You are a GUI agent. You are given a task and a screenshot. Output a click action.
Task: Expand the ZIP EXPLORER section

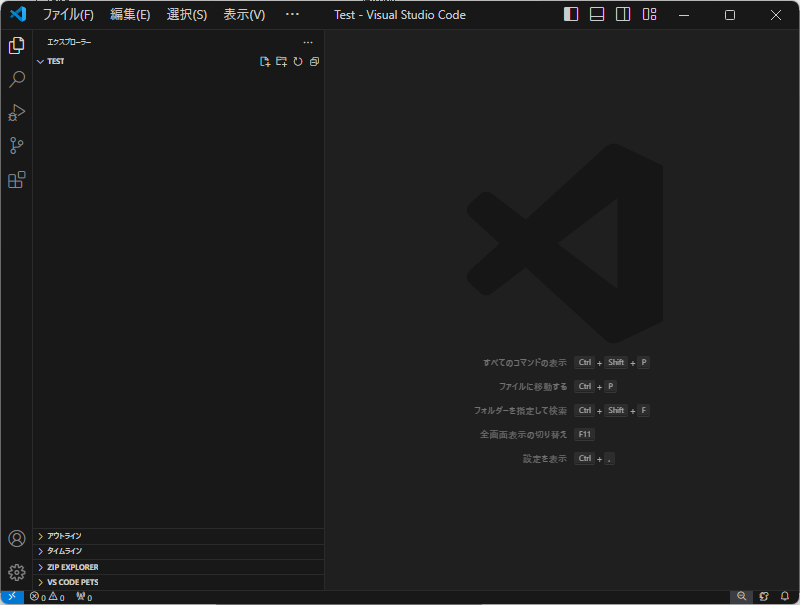(x=179, y=567)
